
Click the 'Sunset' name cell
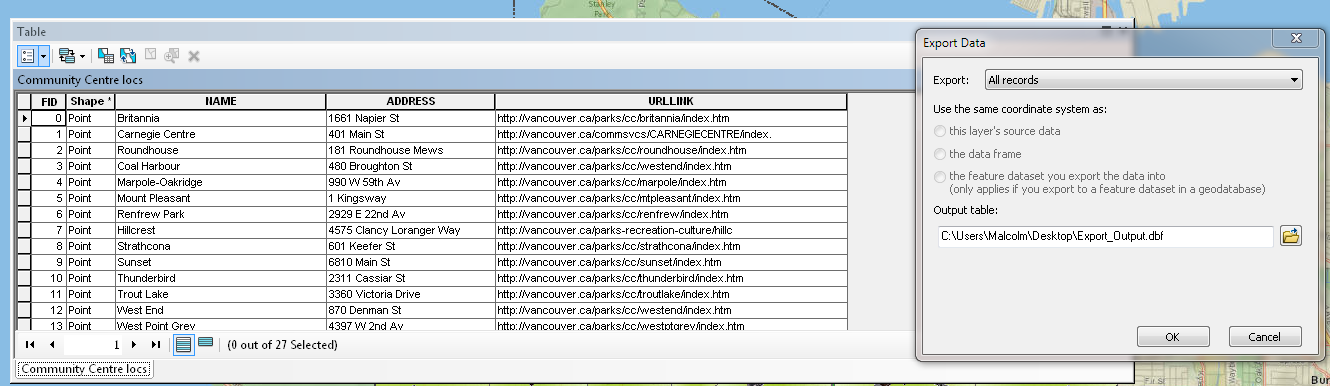click(220, 262)
